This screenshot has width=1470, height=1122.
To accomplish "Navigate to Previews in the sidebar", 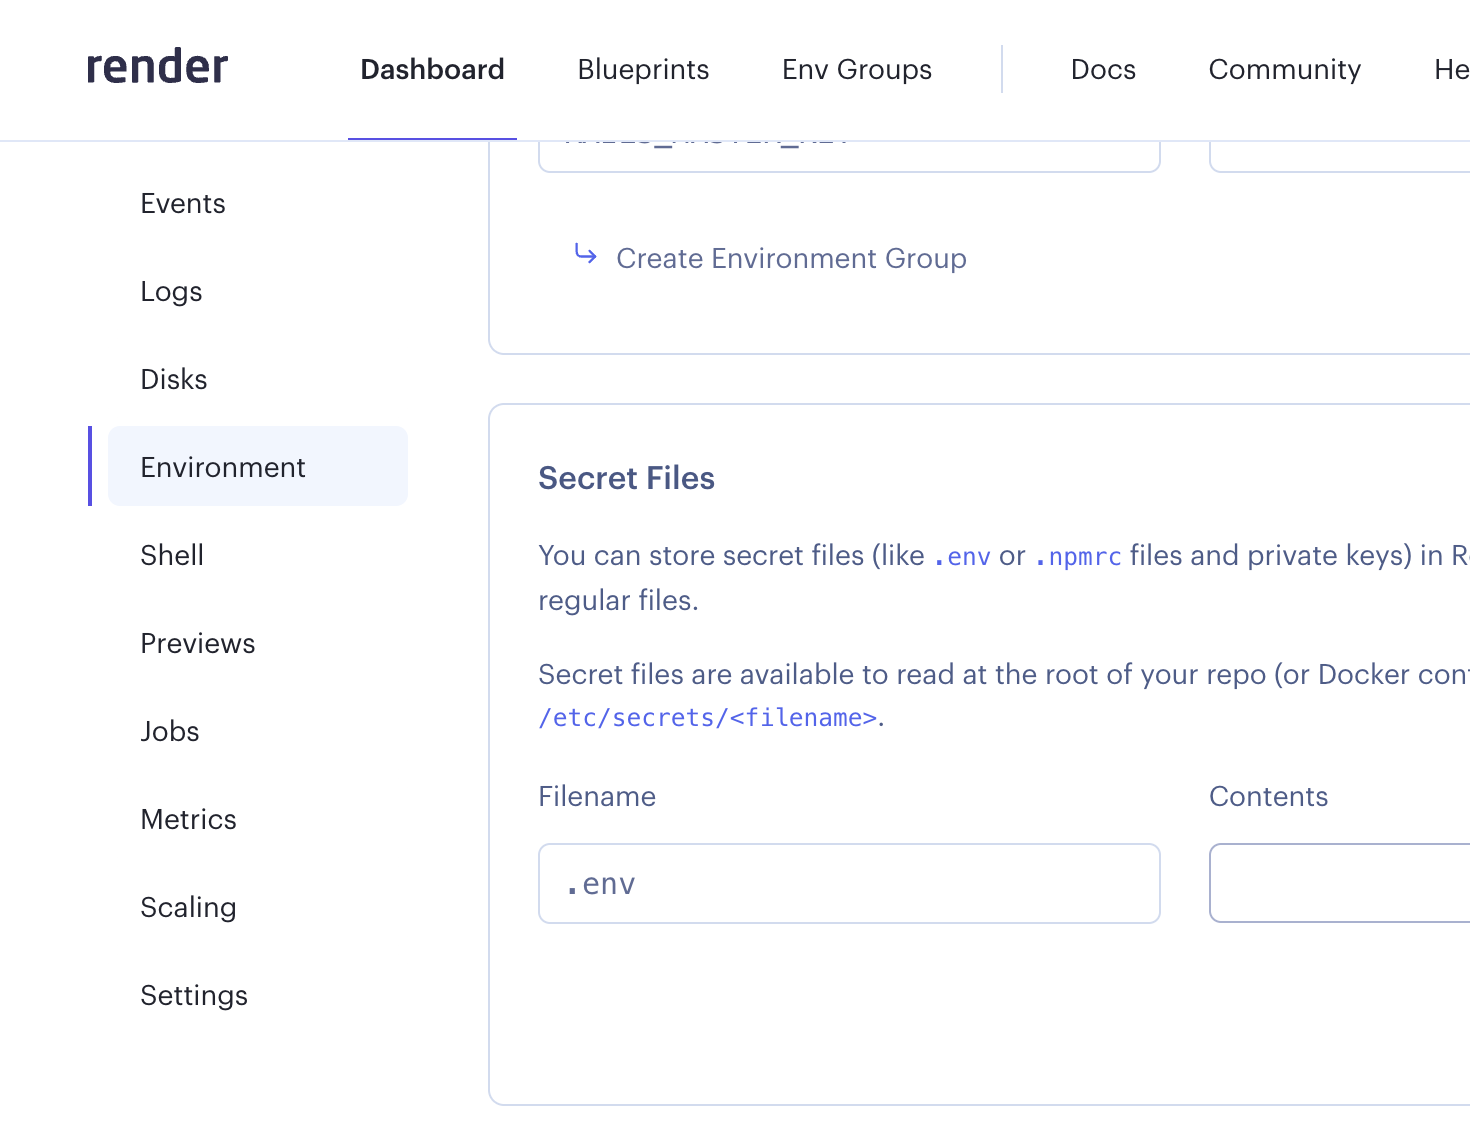I will tap(198, 643).
